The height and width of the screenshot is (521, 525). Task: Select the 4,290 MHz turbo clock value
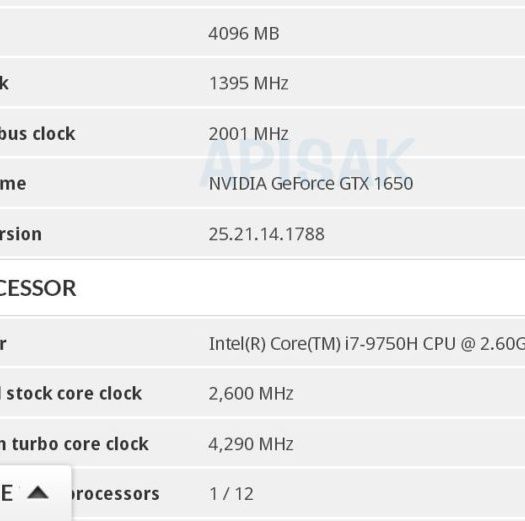click(x=251, y=444)
